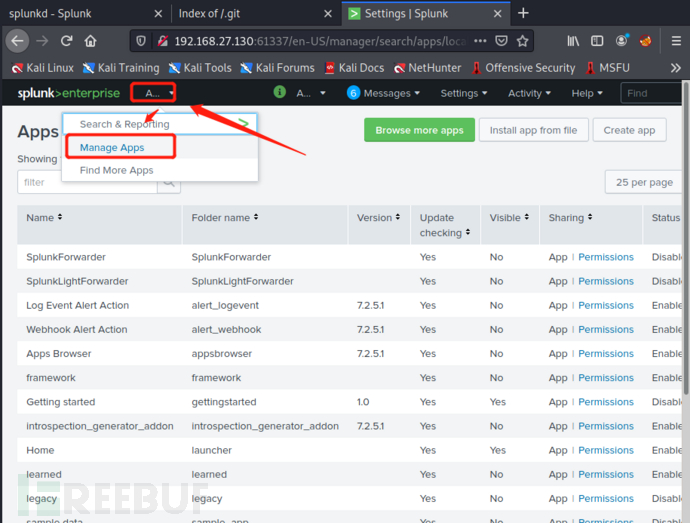The image size is (690, 523).
Task: Open Permissions for Getting started app
Action: point(606,402)
